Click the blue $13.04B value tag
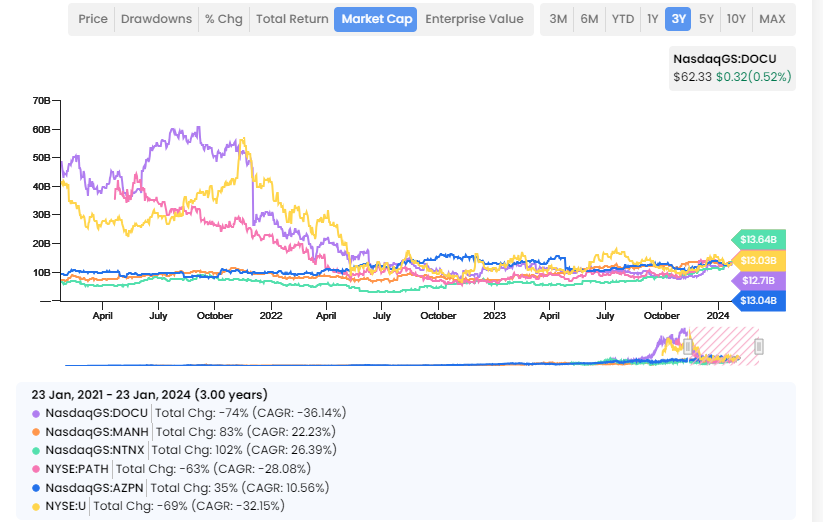The height and width of the screenshot is (522, 823). [x=758, y=301]
